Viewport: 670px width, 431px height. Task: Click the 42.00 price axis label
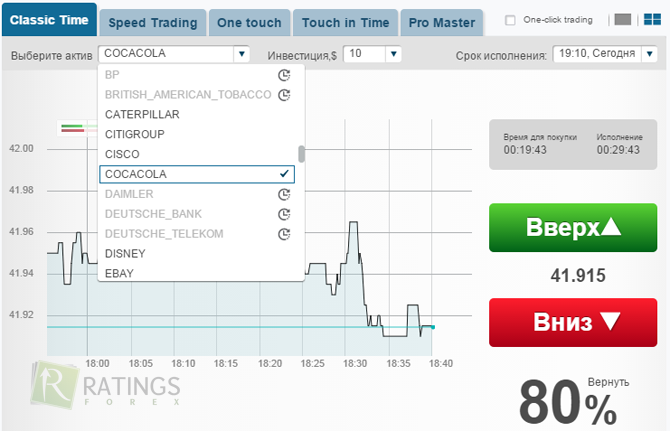tap(21, 149)
